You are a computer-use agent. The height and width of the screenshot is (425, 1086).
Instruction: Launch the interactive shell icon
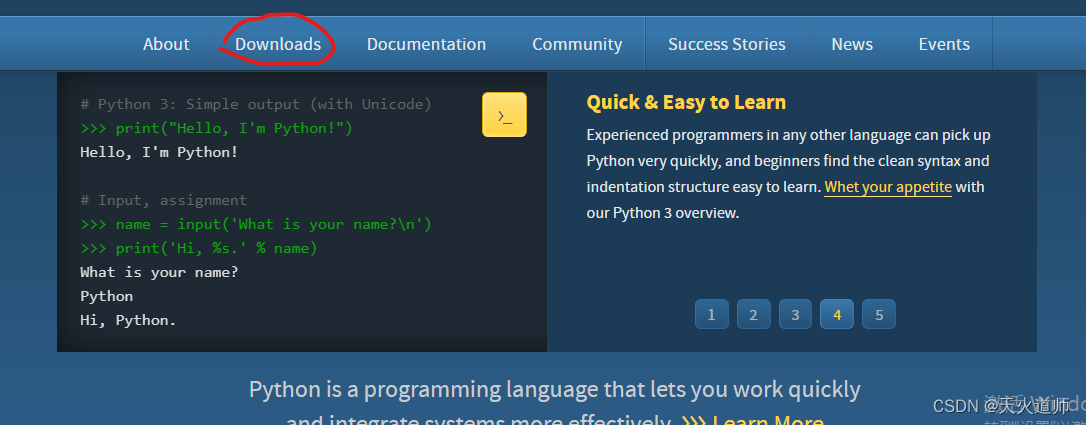pyautogui.click(x=504, y=114)
